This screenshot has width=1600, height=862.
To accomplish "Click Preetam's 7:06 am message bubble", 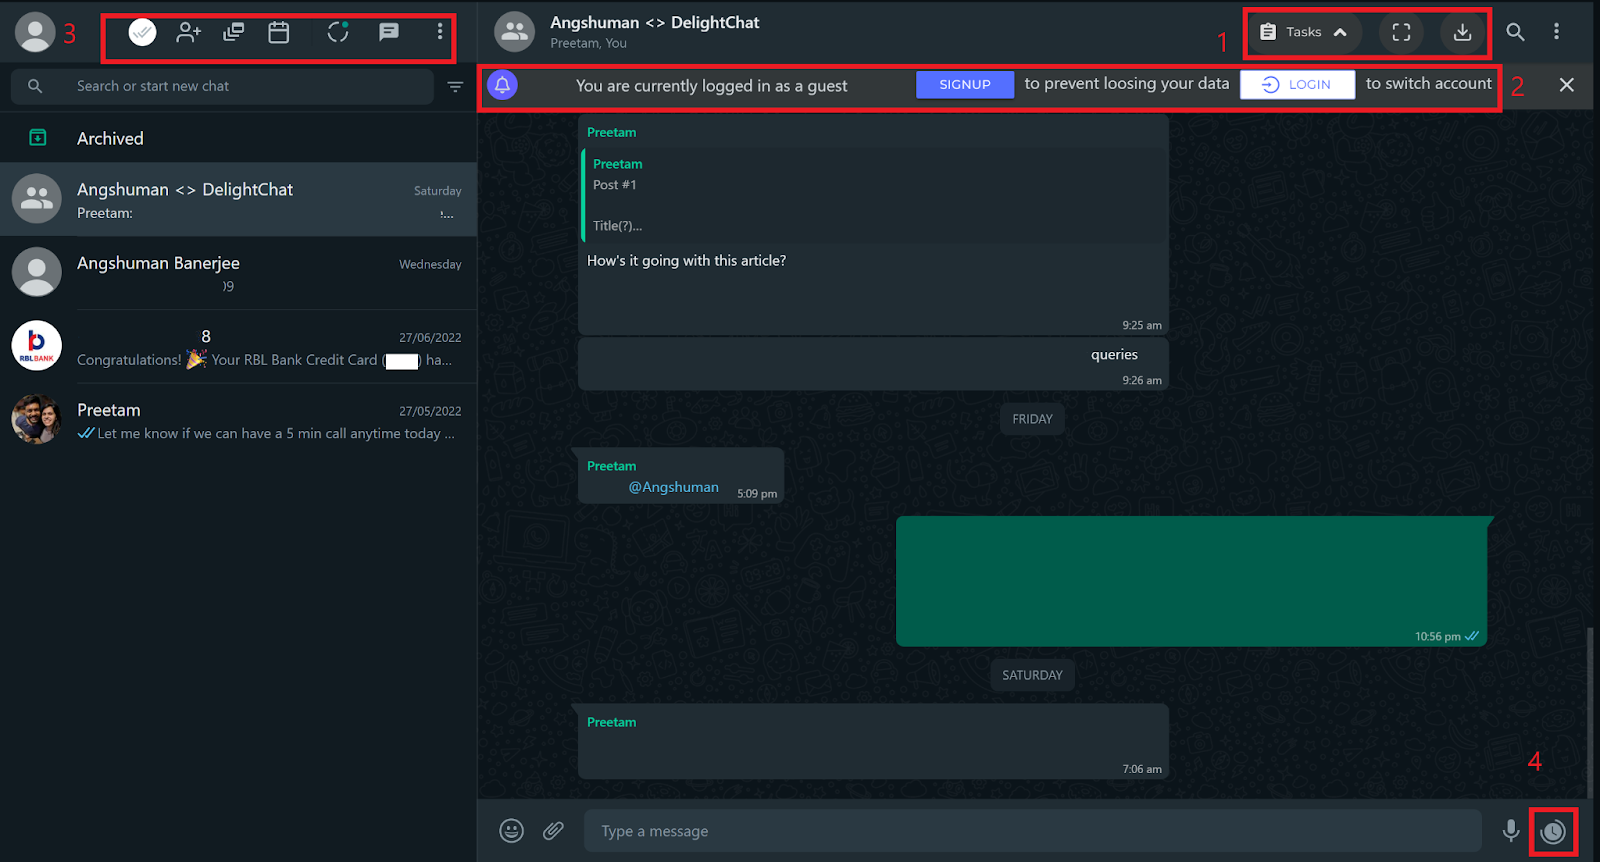I will 873,741.
